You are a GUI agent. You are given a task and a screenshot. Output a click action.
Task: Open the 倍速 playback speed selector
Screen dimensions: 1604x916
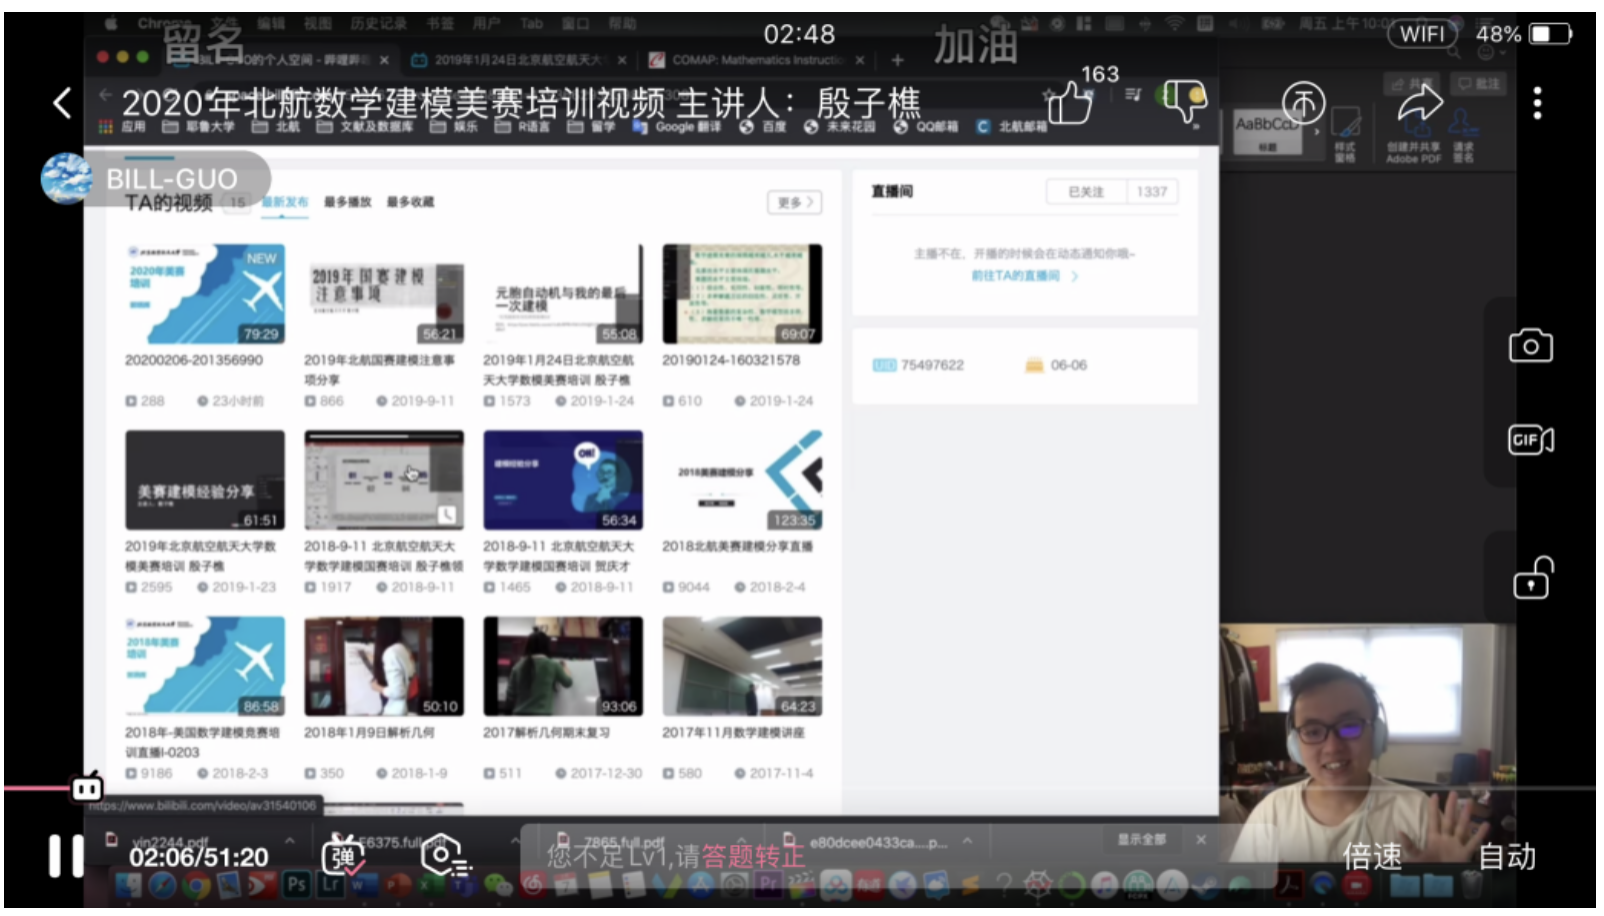coord(1372,857)
